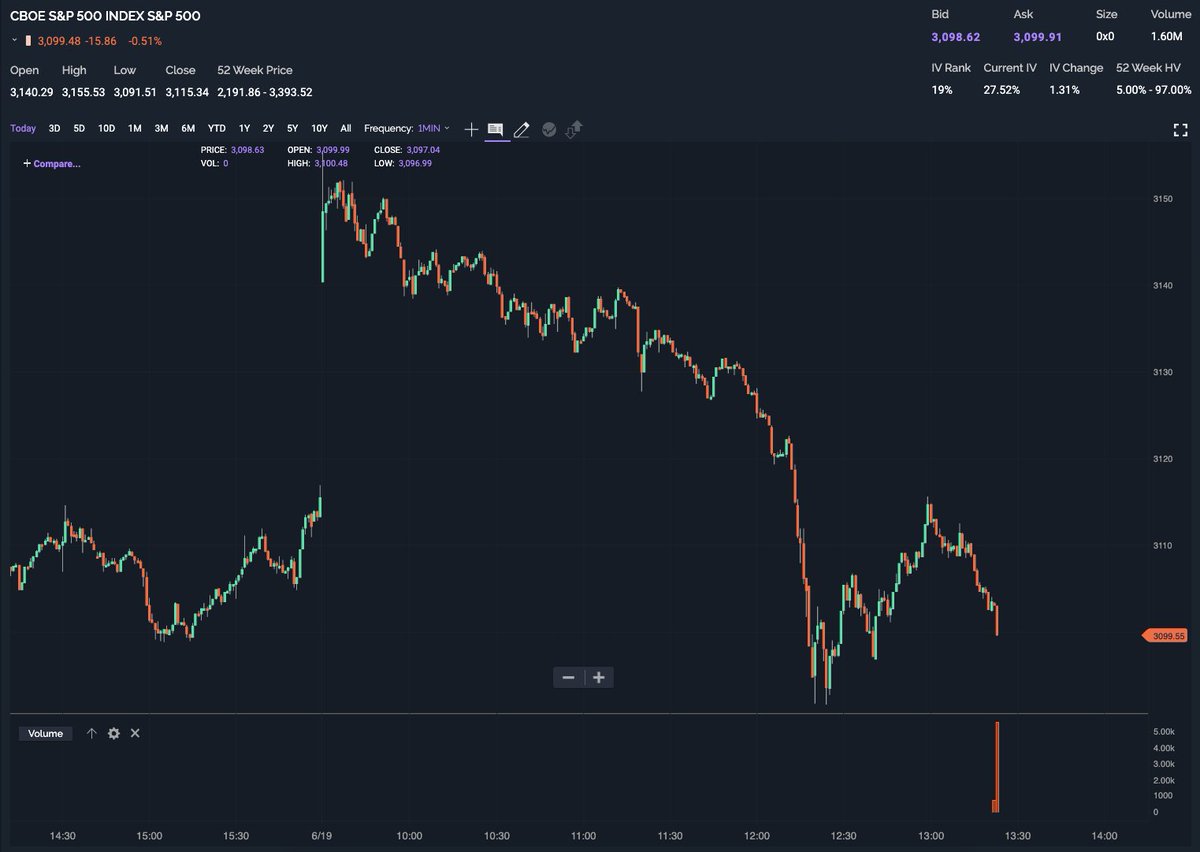
Task: Select the Today time range
Action: pyautogui.click(x=23, y=128)
